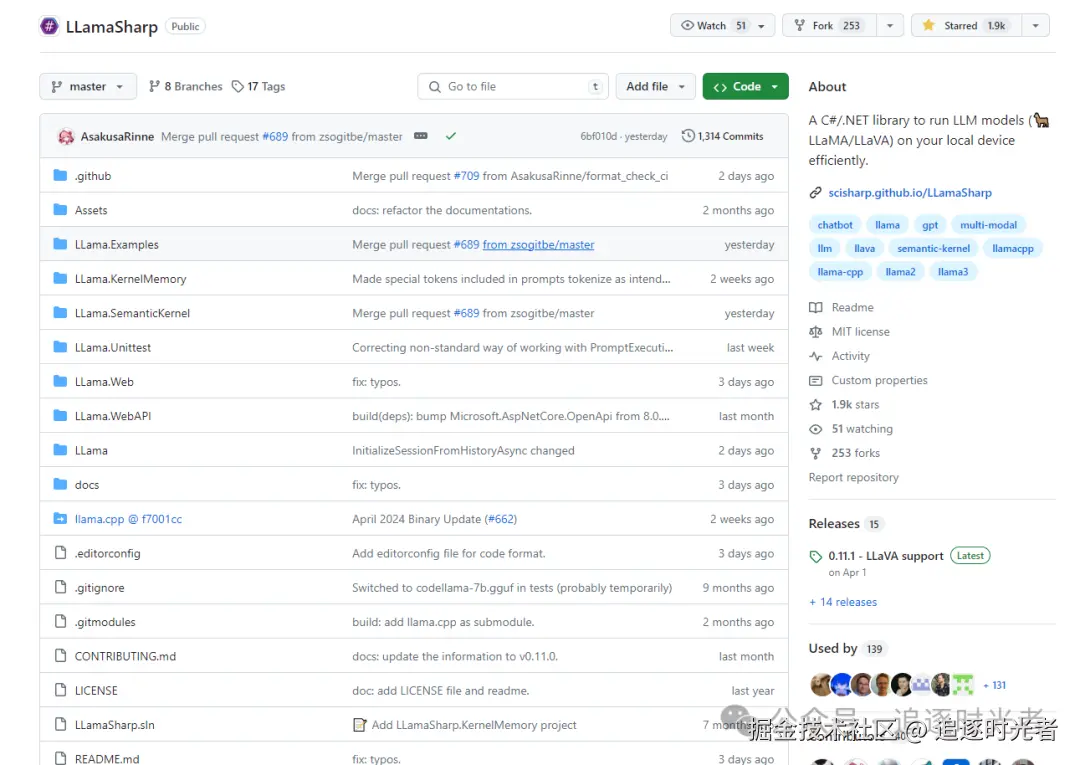Click the Report repository link
This screenshot has width=1080, height=765.
coord(853,477)
